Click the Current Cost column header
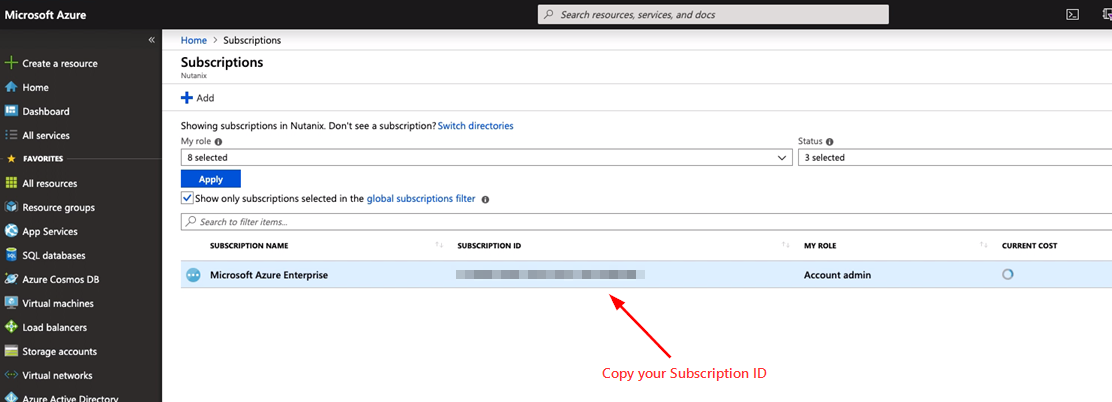1112x402 pixels. 1029,245
